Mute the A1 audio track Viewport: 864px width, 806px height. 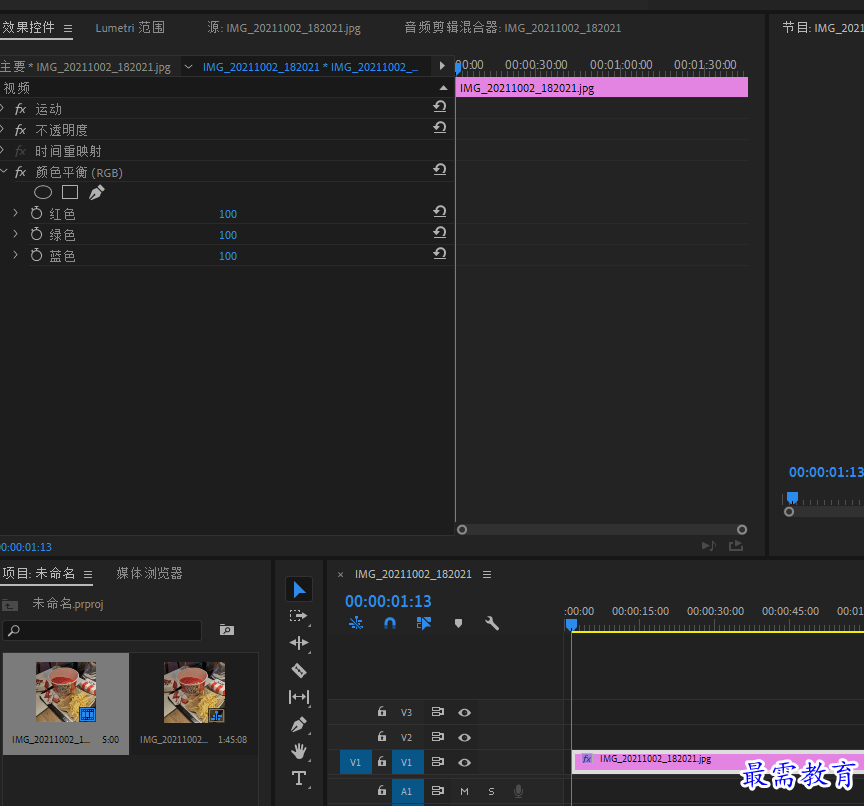465,791
